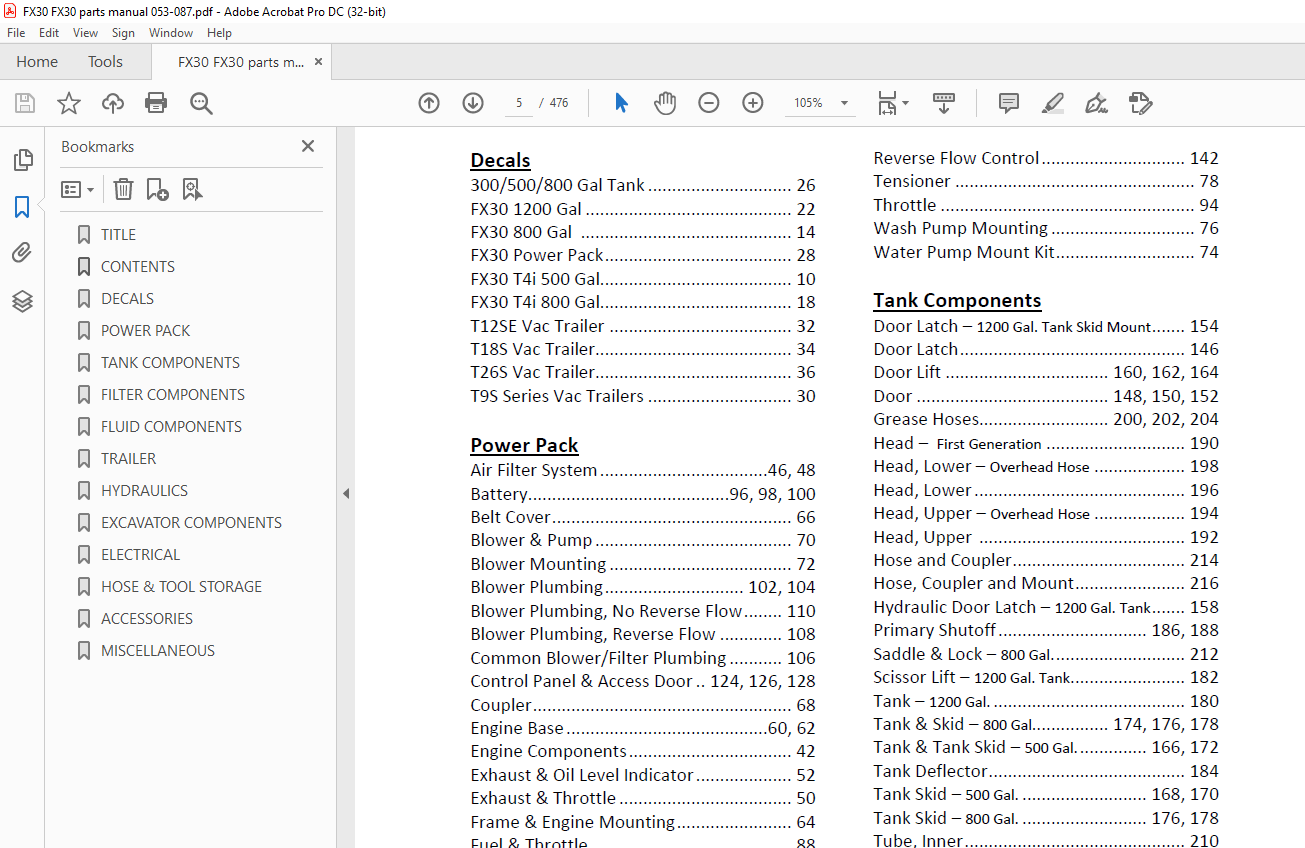This screenshot has width=1305, height=848.
Task: Click the Tank Components heading link
Action: pyautogui.click(x=957, y=300)
